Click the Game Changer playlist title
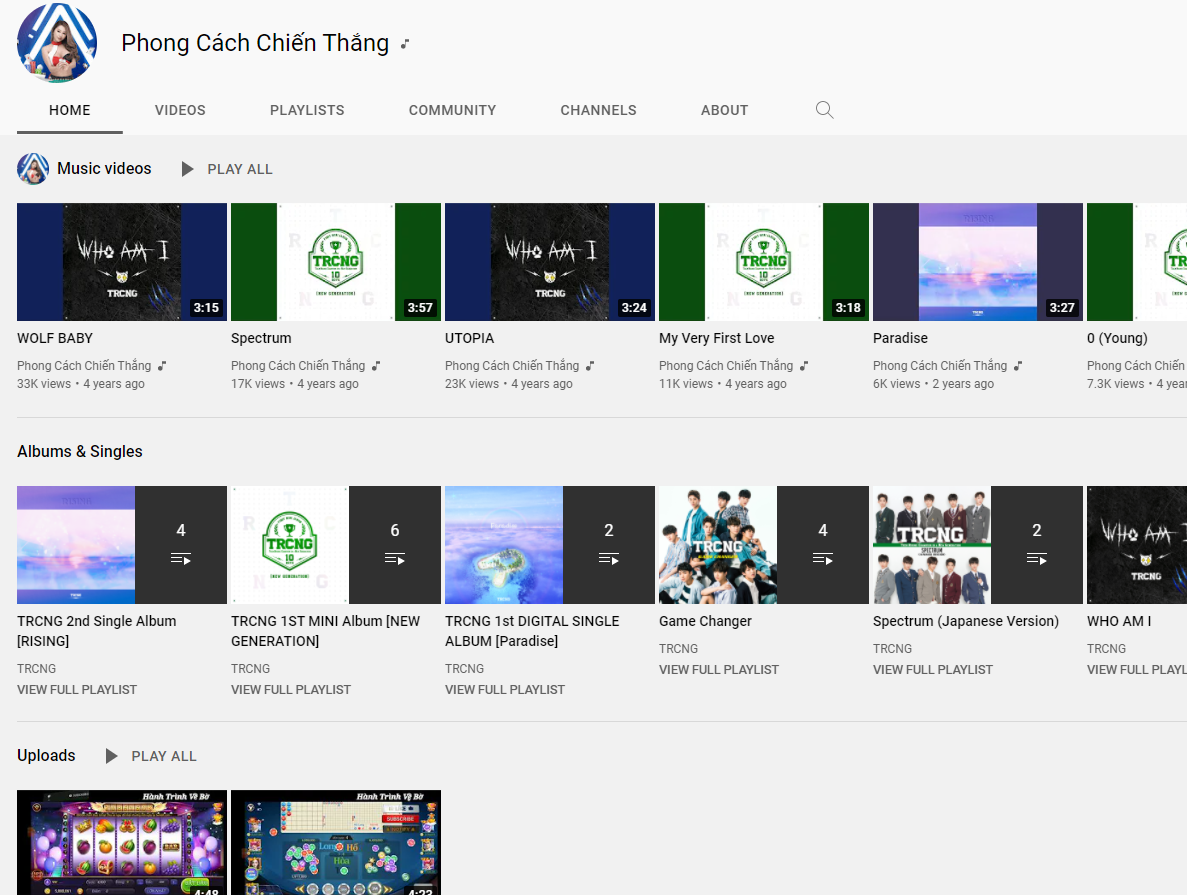1187x895 pixels. [705, 622]
